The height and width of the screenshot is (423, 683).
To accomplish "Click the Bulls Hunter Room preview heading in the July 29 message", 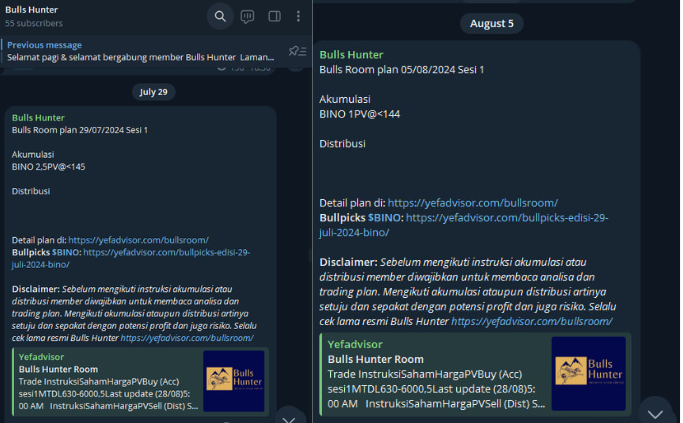I will pos(58,369).
